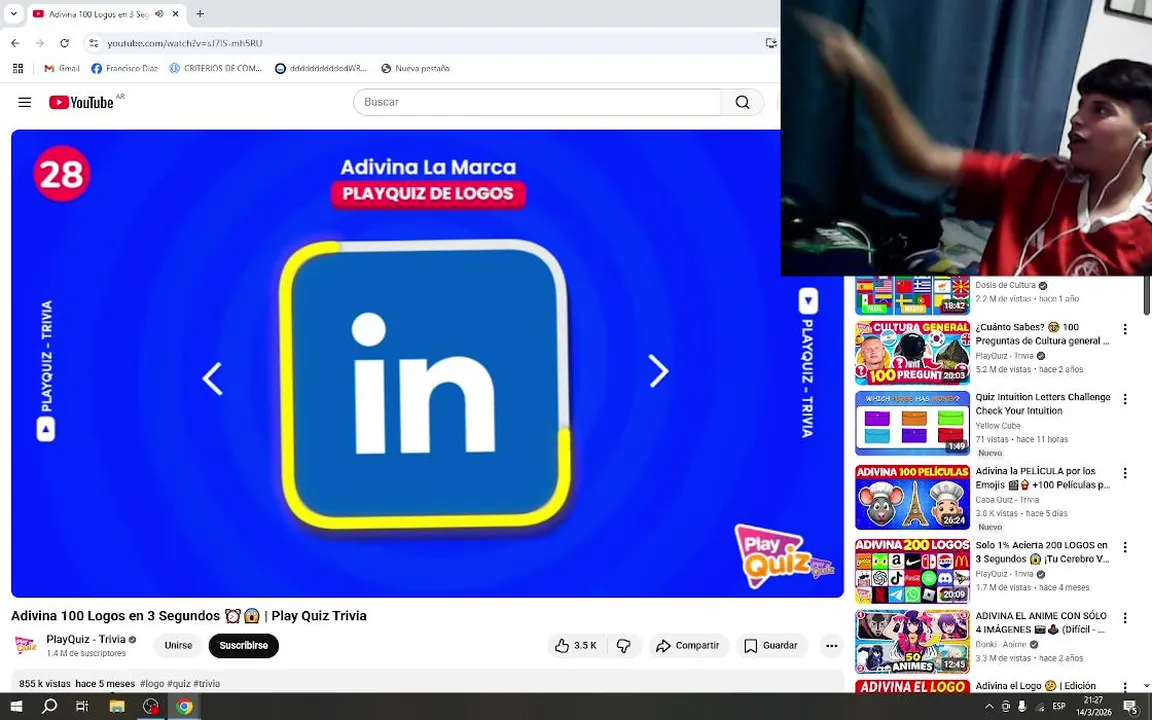Click the page vertical scrollbar thumb

(1148, 295)
